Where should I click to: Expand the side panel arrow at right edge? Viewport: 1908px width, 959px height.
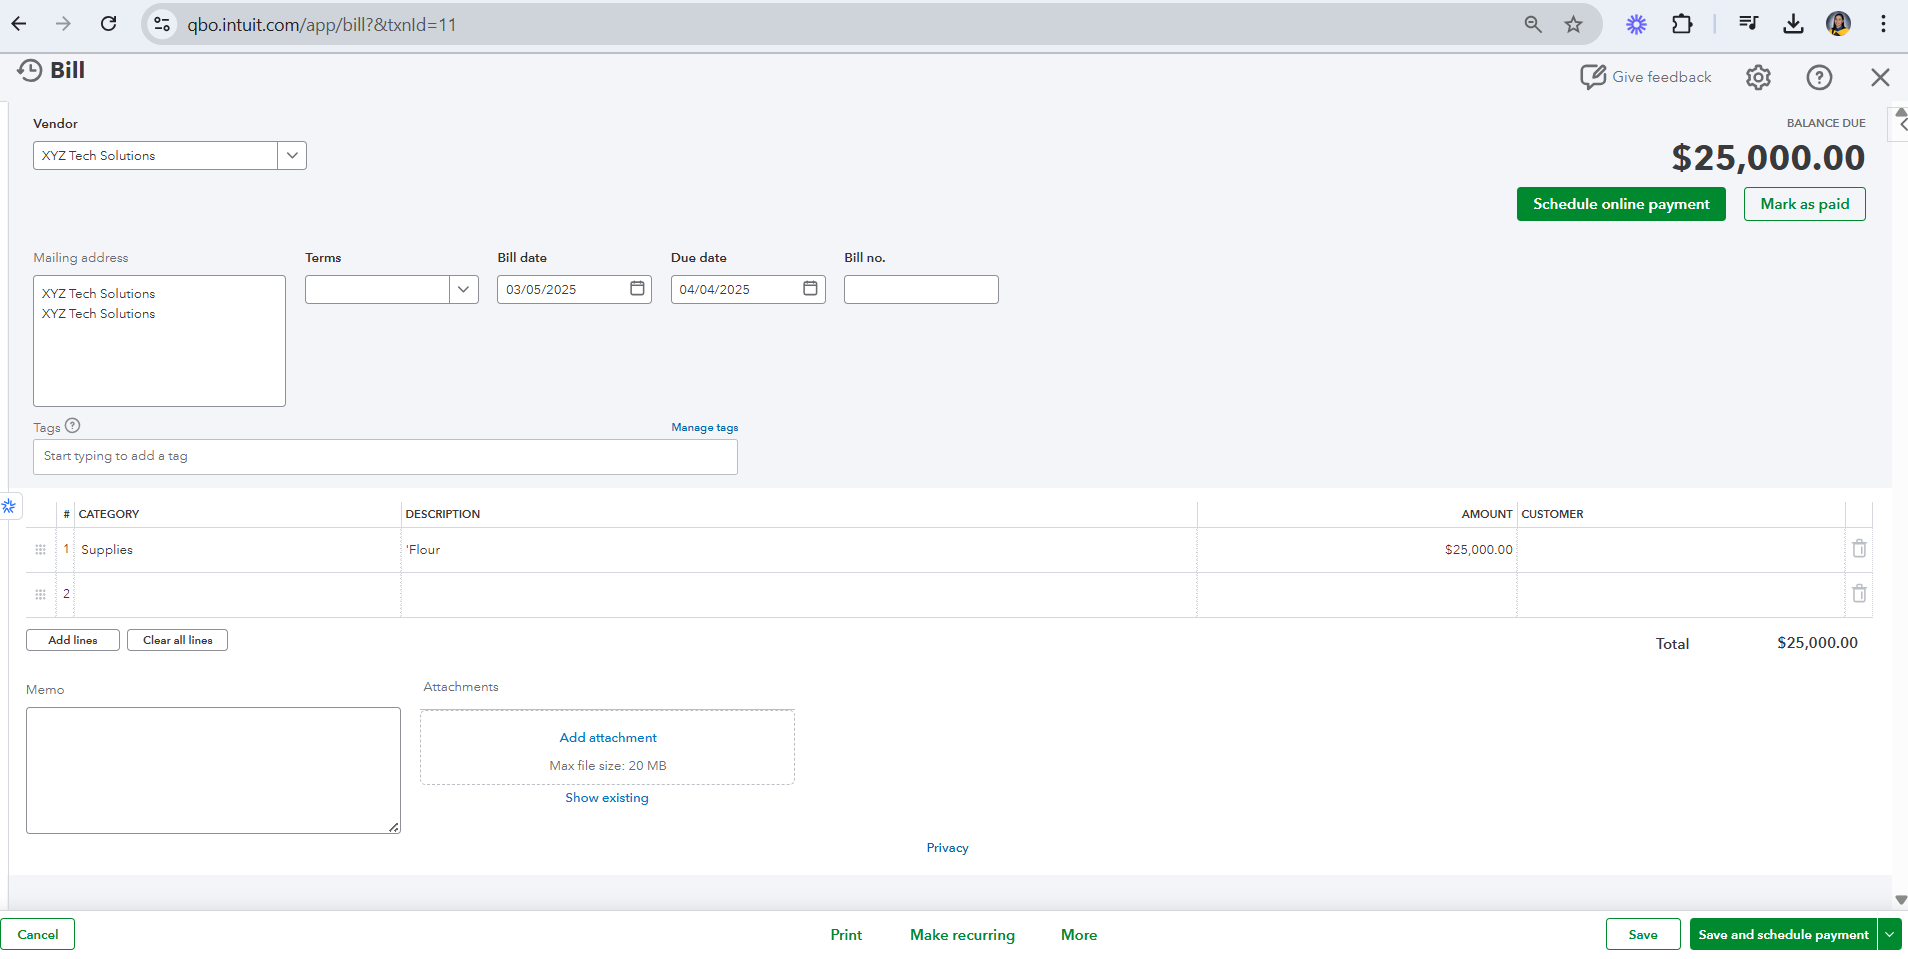1900,124
